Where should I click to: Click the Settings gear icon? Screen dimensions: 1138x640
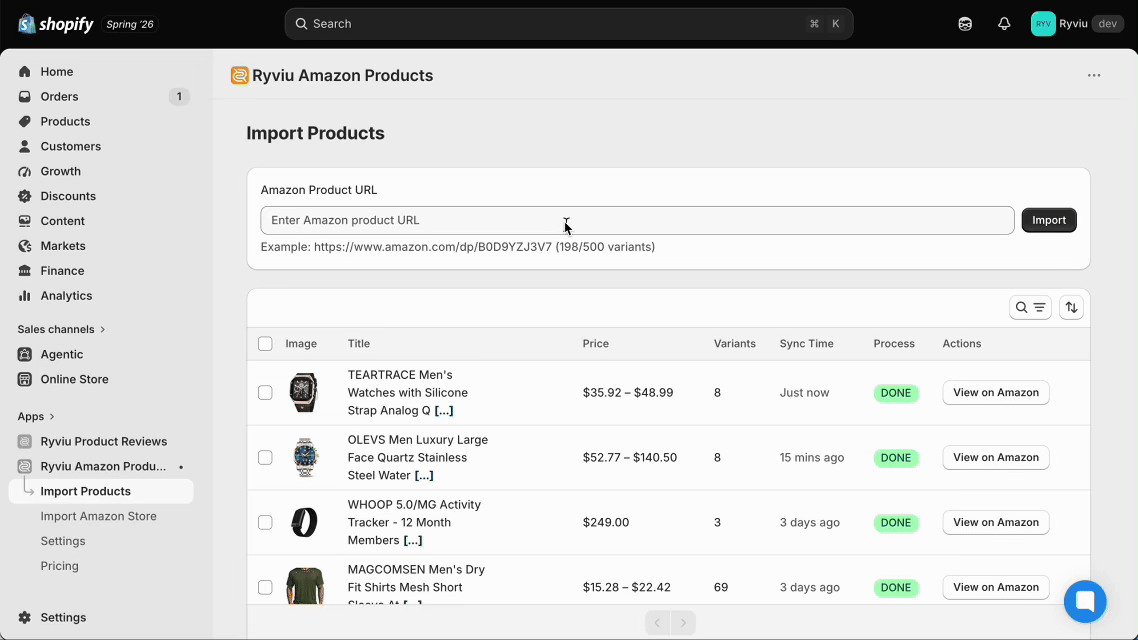pyautogui.click(x=25, y=618)
